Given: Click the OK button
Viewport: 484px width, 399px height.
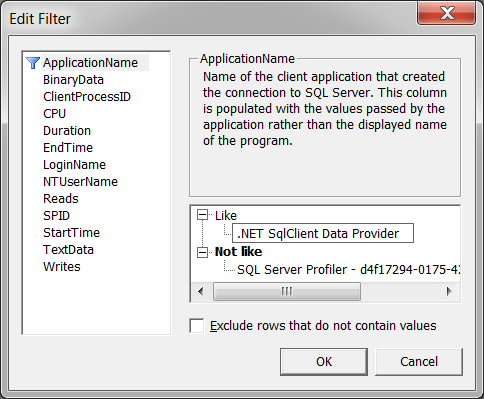Looking at the screenshot, I should click(x=324, y=362).
